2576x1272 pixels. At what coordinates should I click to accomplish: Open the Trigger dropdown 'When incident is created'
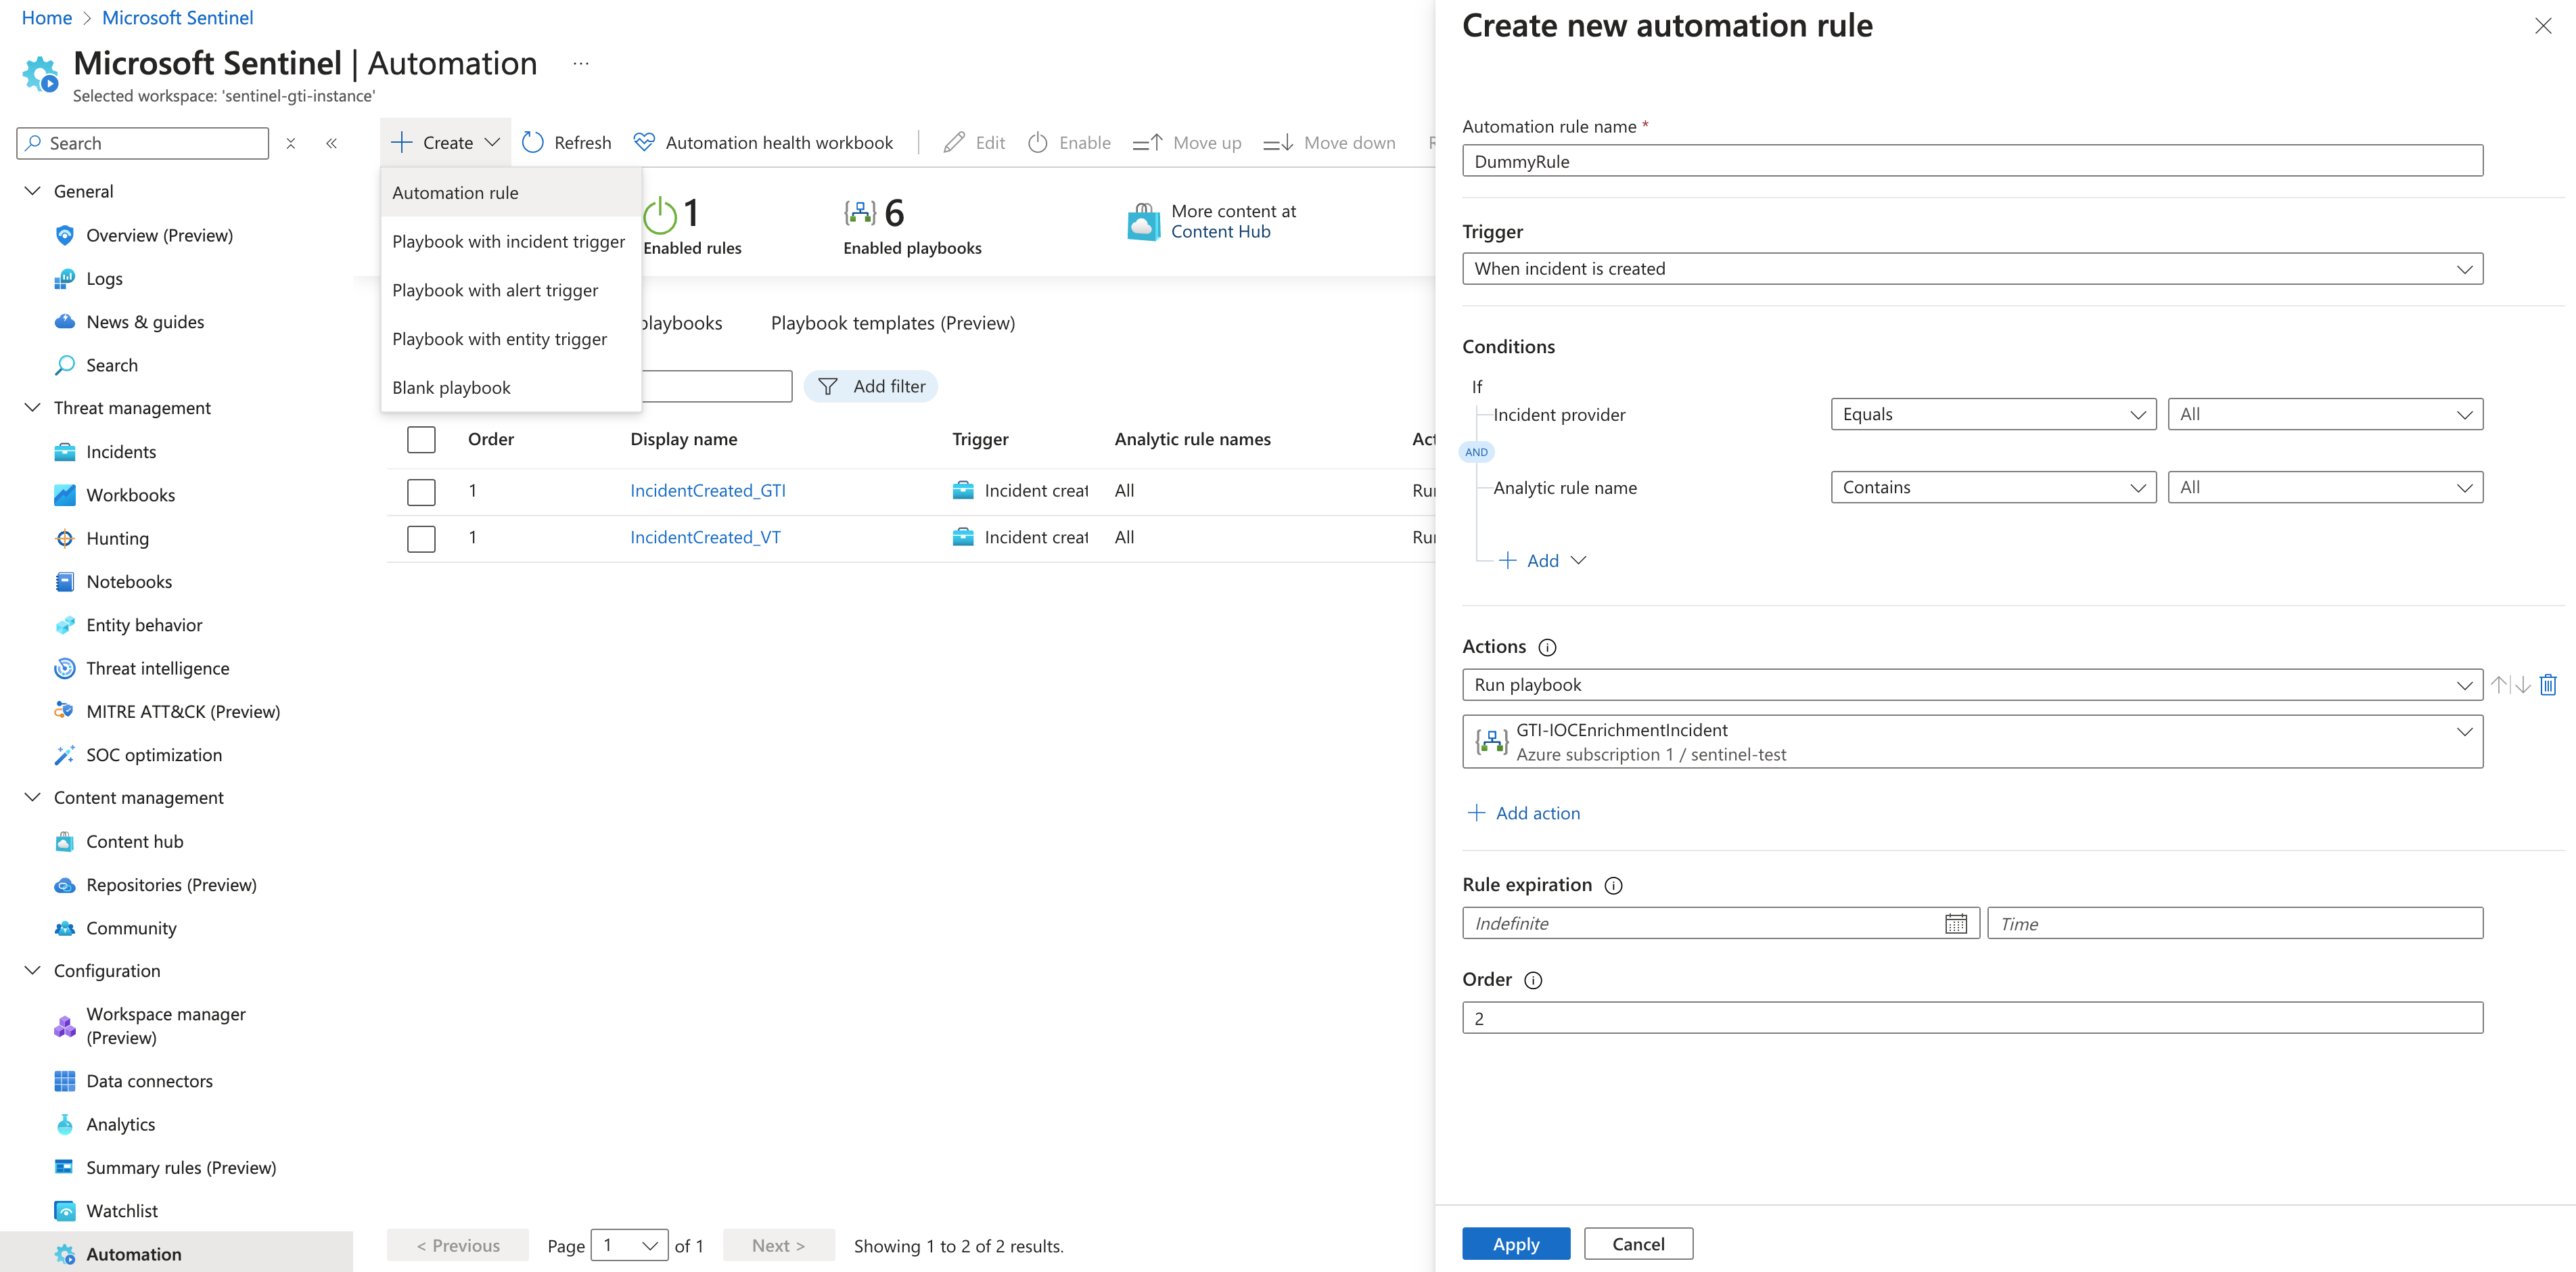[1972, 268]
